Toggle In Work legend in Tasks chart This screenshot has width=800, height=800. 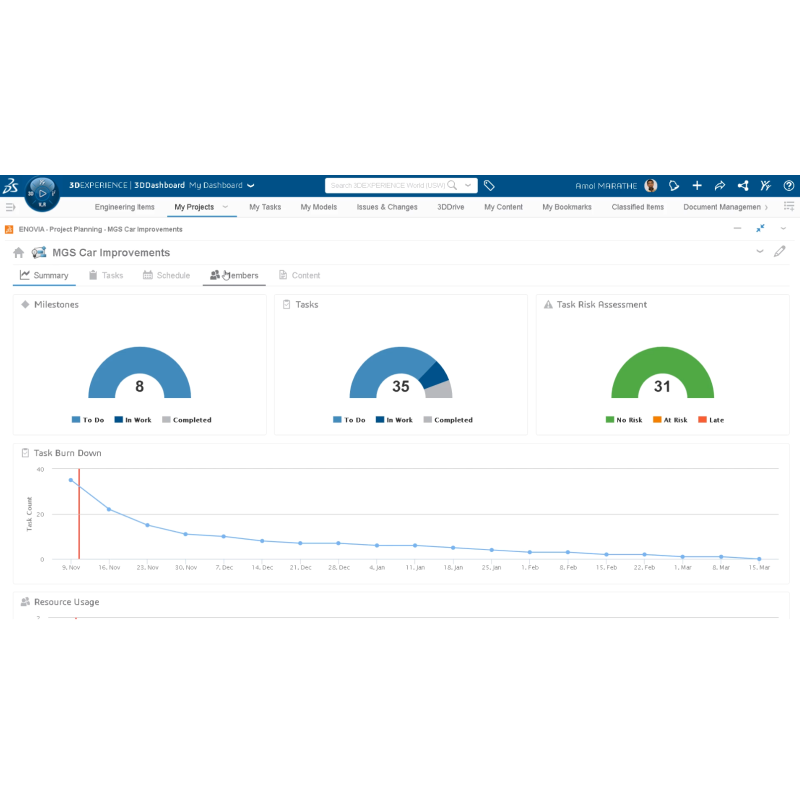(x=394, y=420)
